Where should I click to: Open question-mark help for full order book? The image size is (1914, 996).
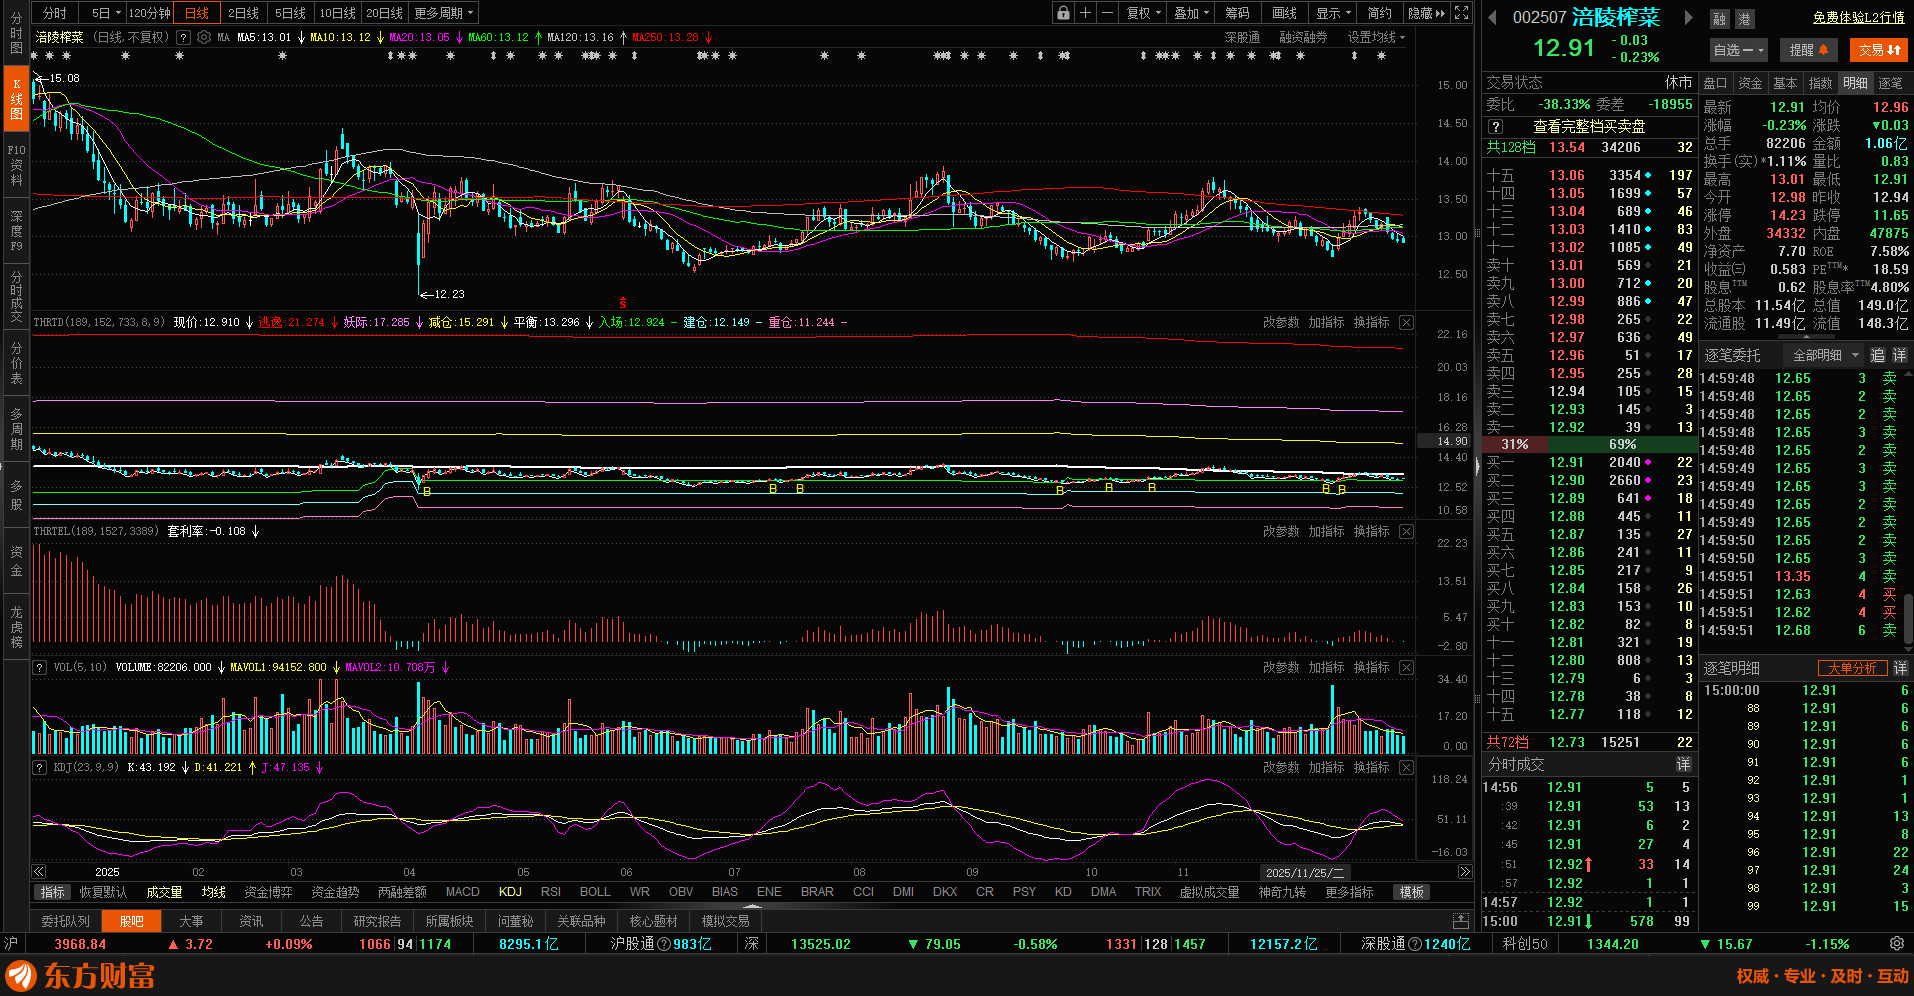(1495, 127)
